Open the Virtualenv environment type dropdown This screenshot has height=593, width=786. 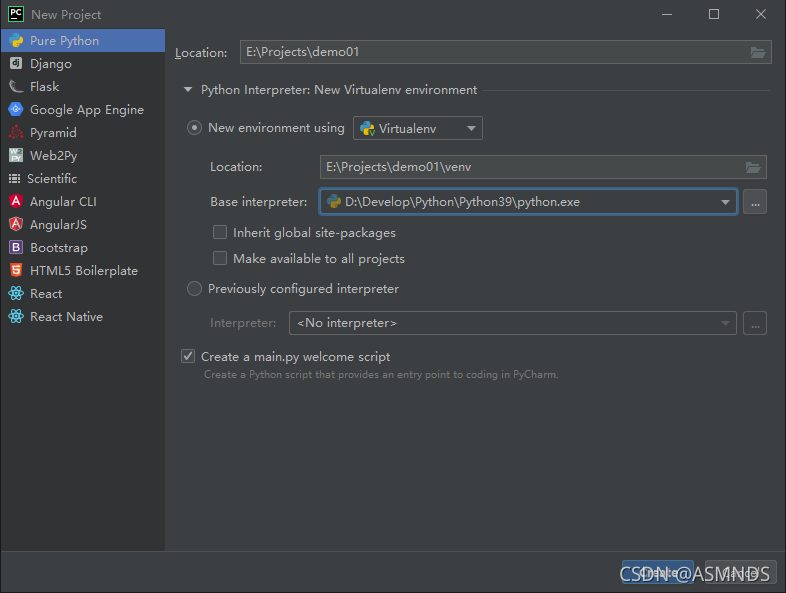[x=418, y=128]
